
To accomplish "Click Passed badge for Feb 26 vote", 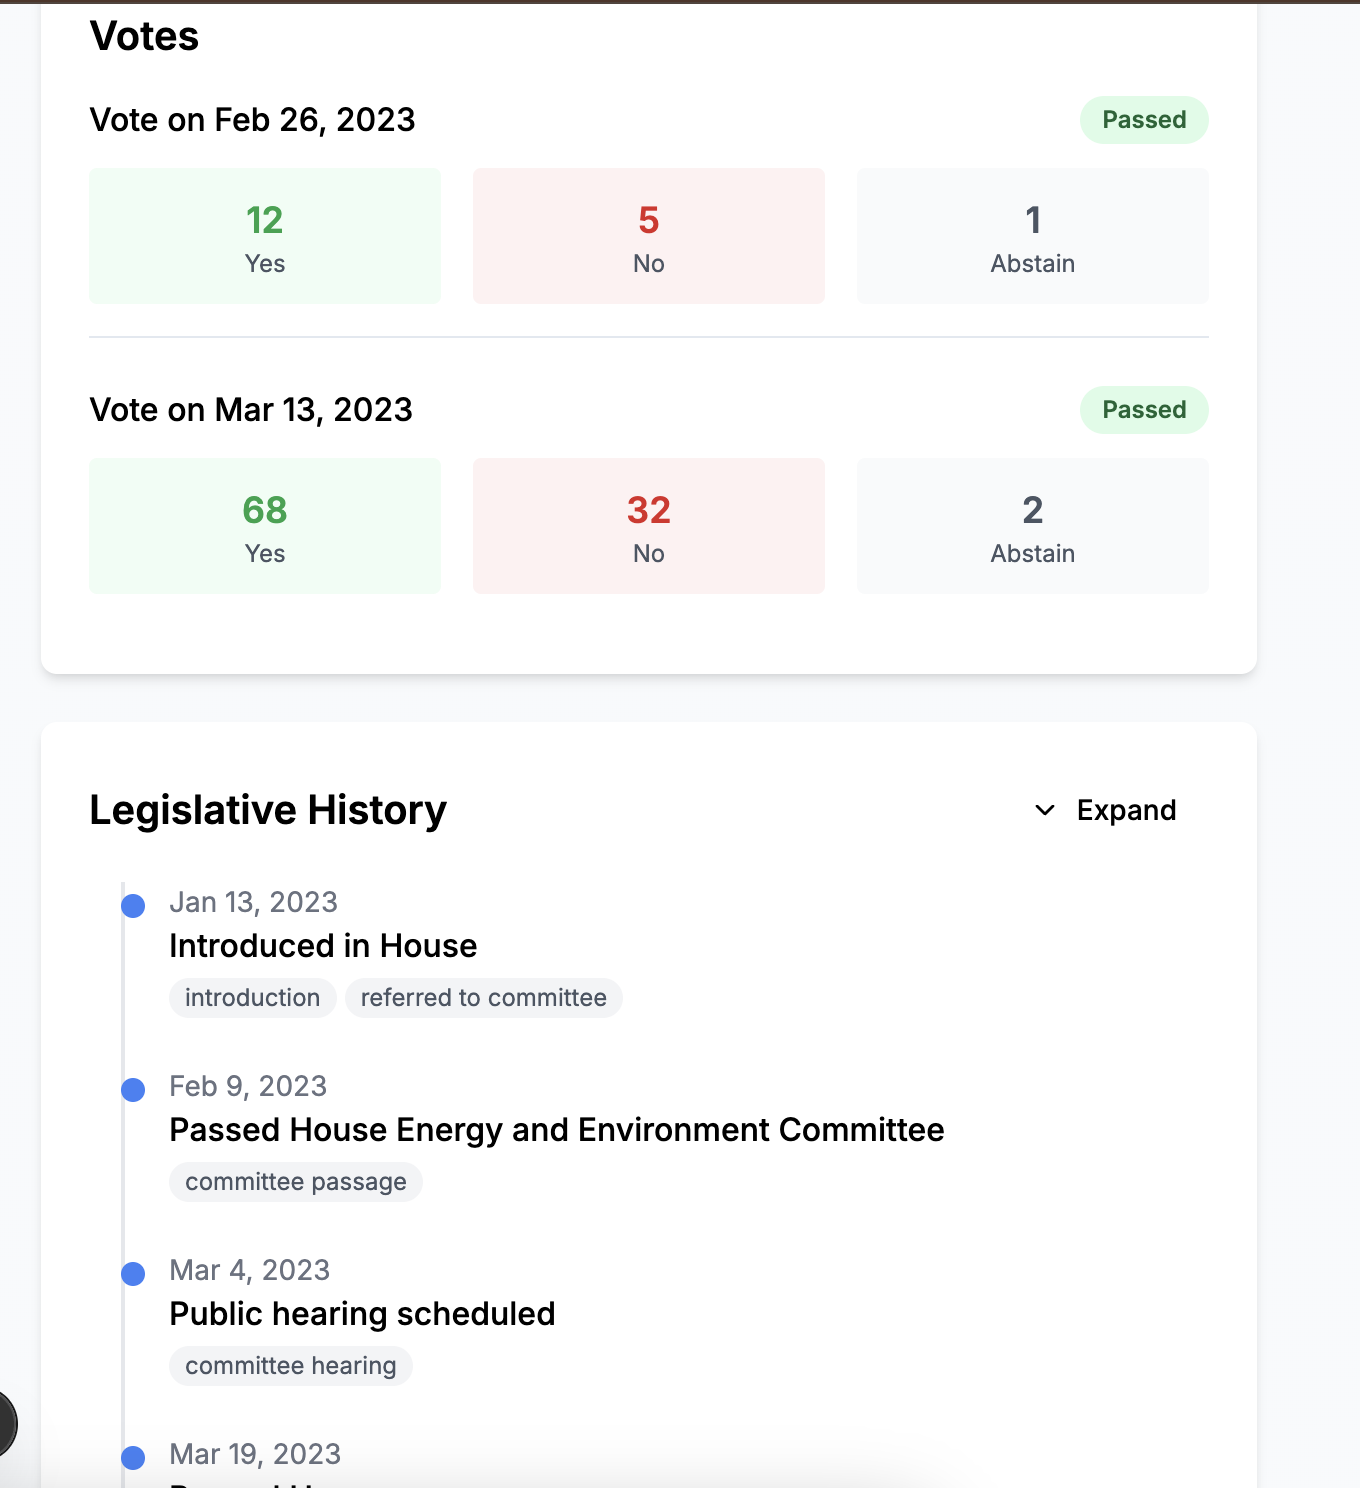I will point(1144,120).
